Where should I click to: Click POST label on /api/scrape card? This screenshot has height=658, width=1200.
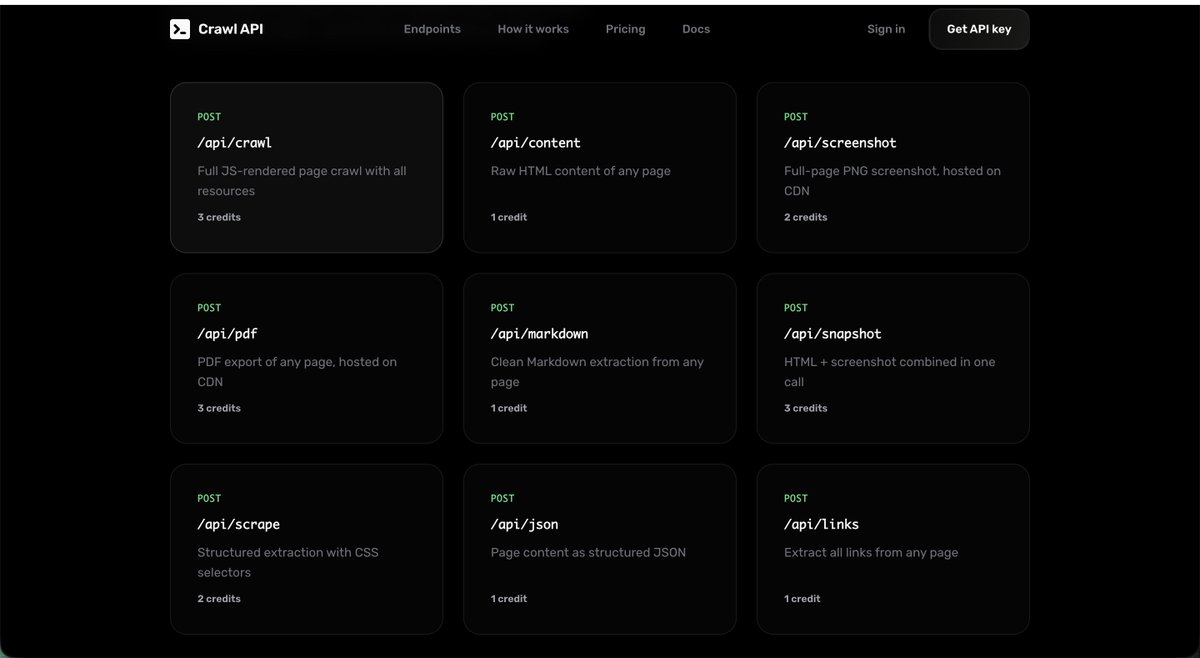coord(209,498)
